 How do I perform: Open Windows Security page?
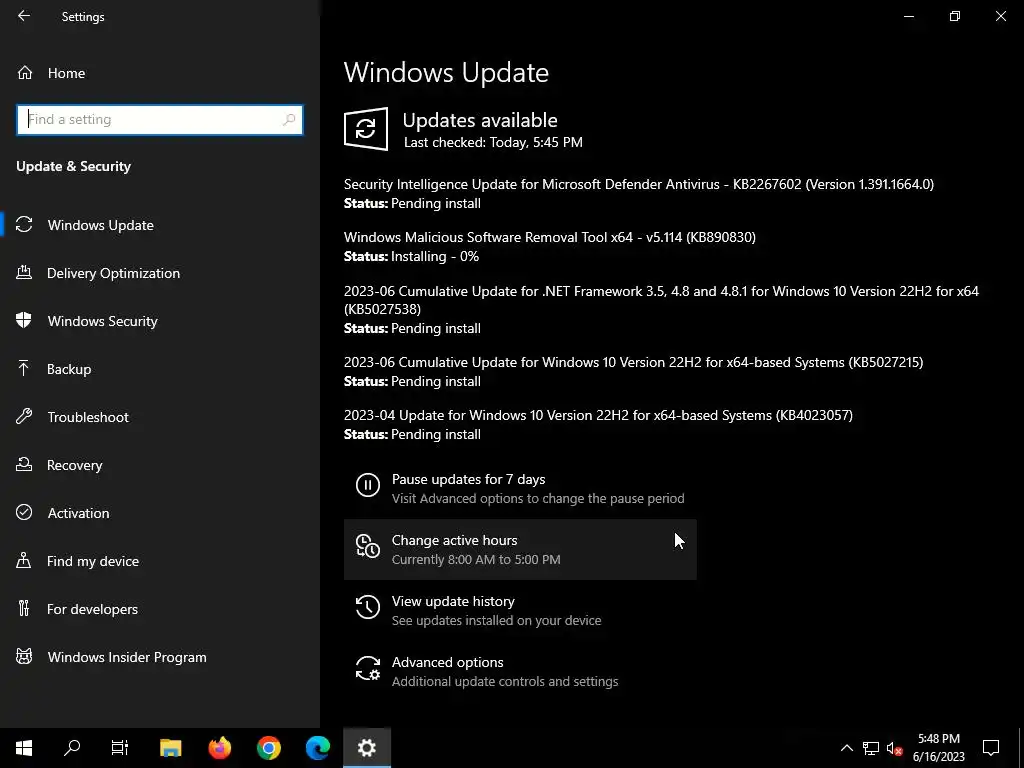coord(160,321)
